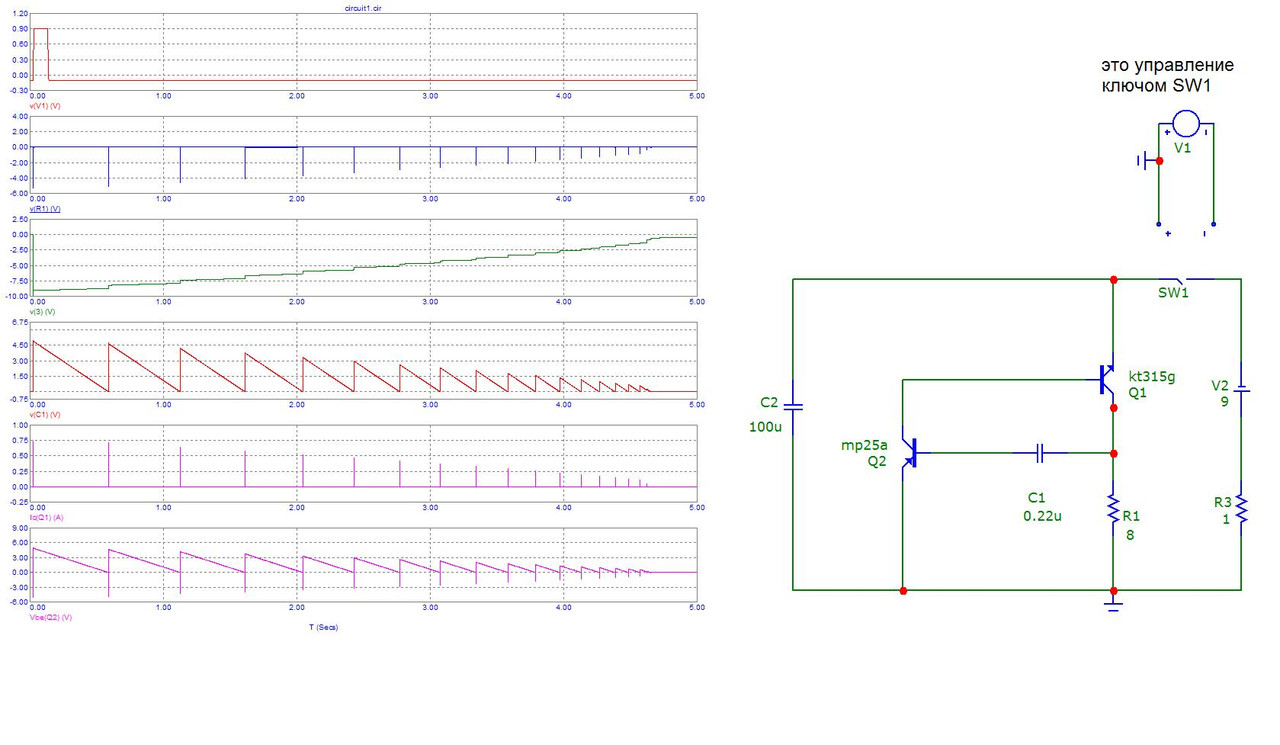The width and height of the screenshot is (1280, 745).
Task: Click the 'C1' label above 0.22u
Action: (x=1035, y=497)
